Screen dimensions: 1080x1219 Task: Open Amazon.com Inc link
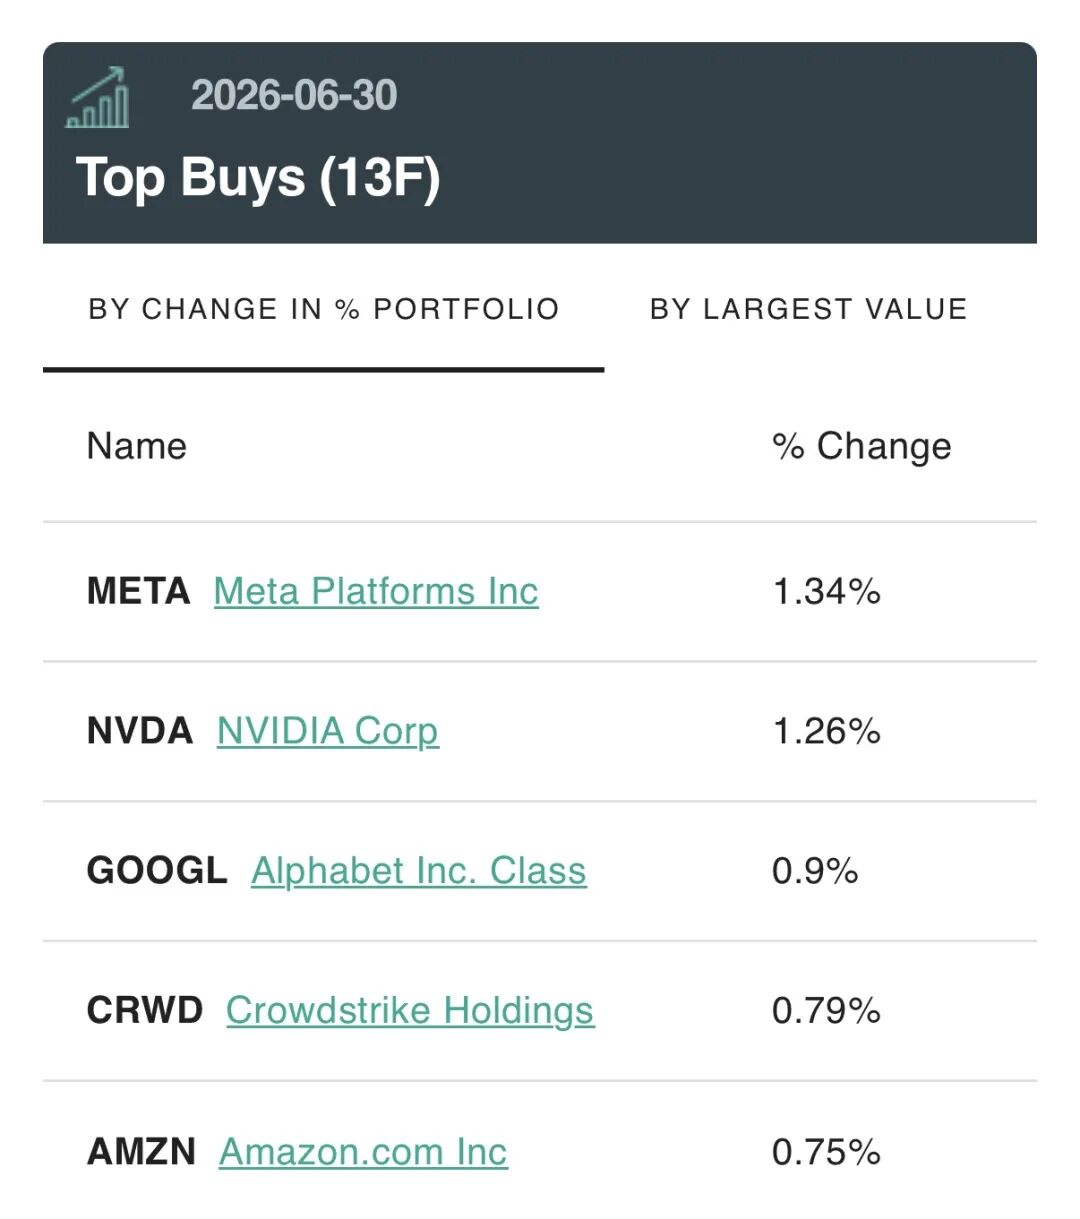(x=363, y=1152)
